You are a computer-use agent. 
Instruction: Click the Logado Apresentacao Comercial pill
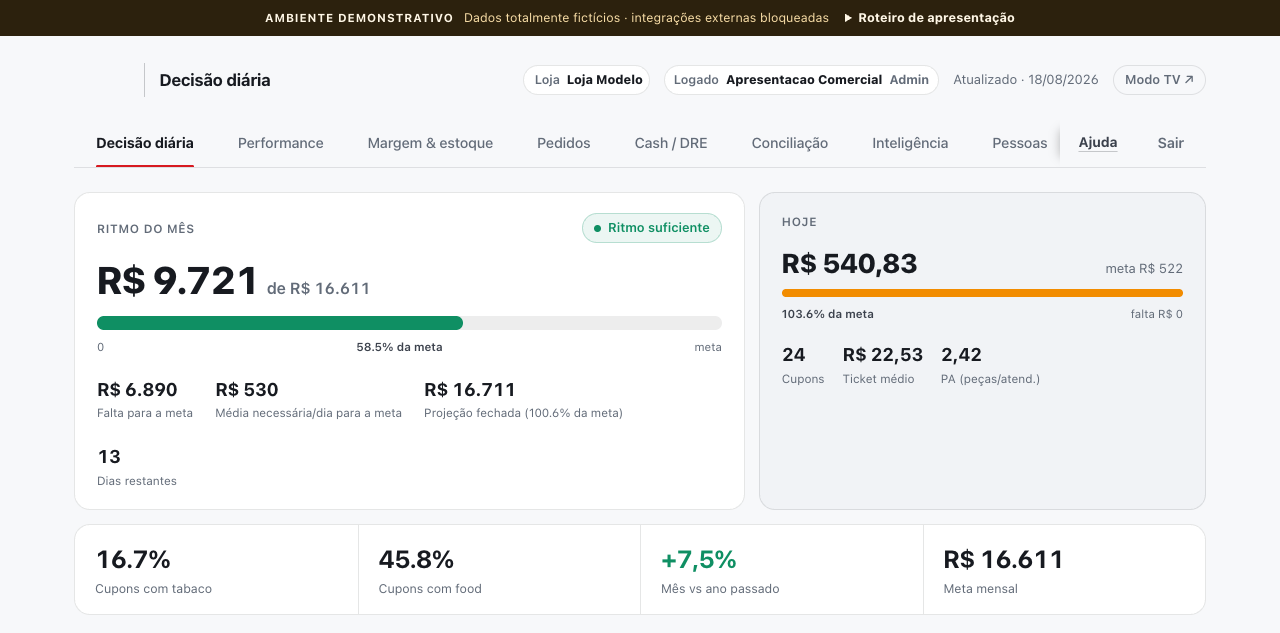(x=801, y=80)
